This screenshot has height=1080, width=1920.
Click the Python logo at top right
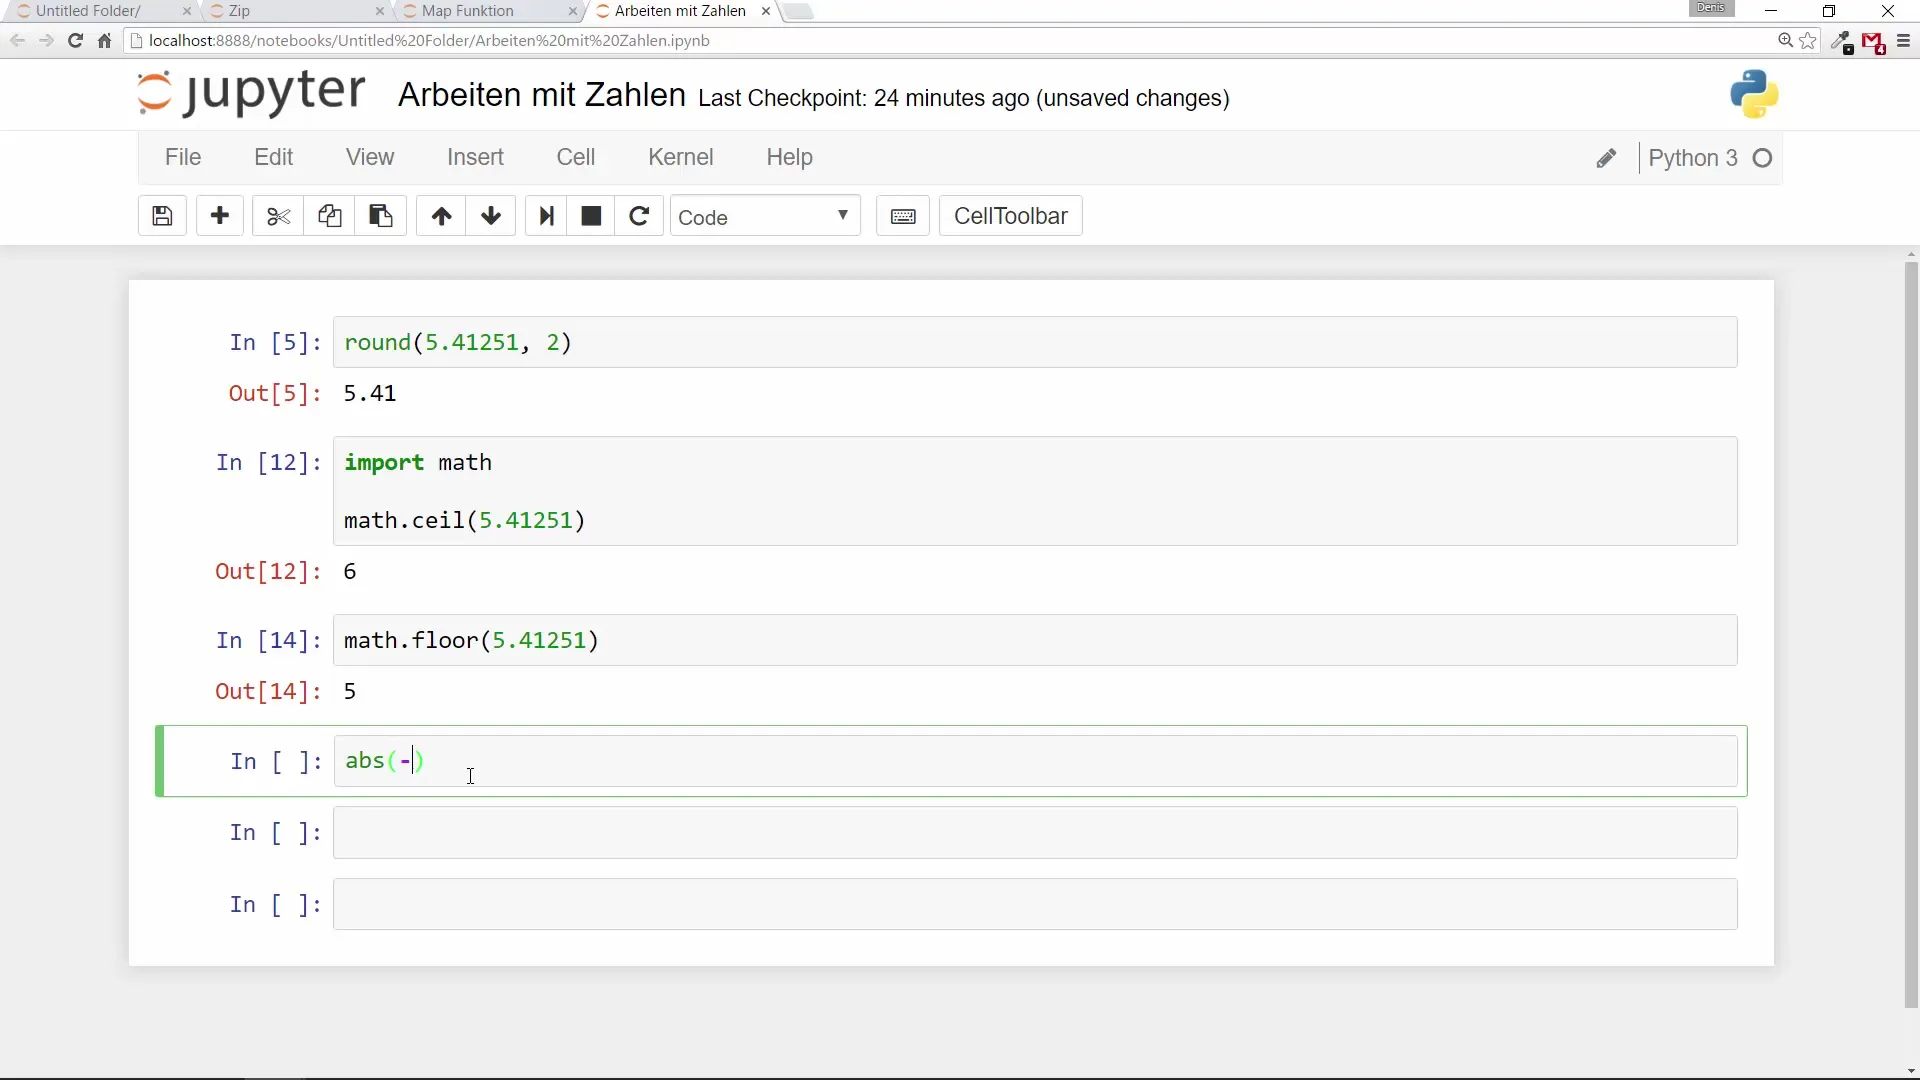1754,95
